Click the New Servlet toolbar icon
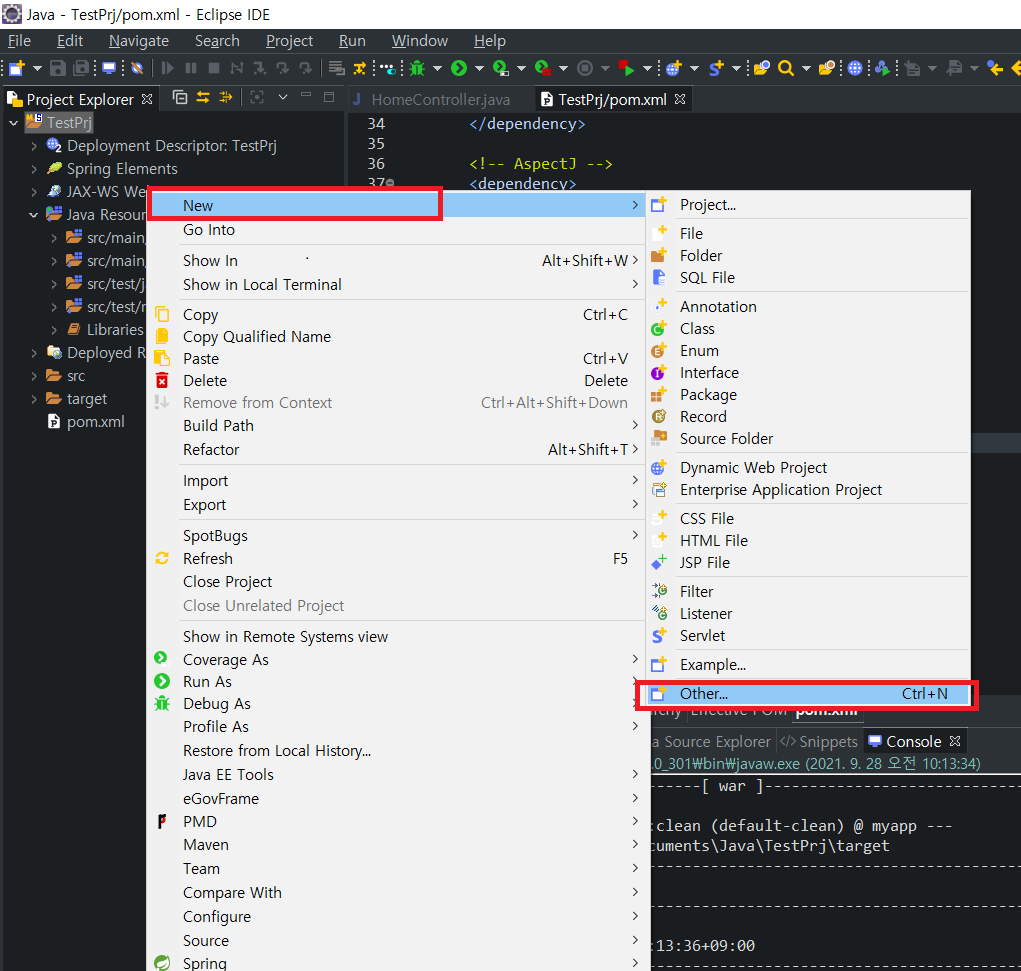The image size is (1021, 971). (x=716, y=68)
